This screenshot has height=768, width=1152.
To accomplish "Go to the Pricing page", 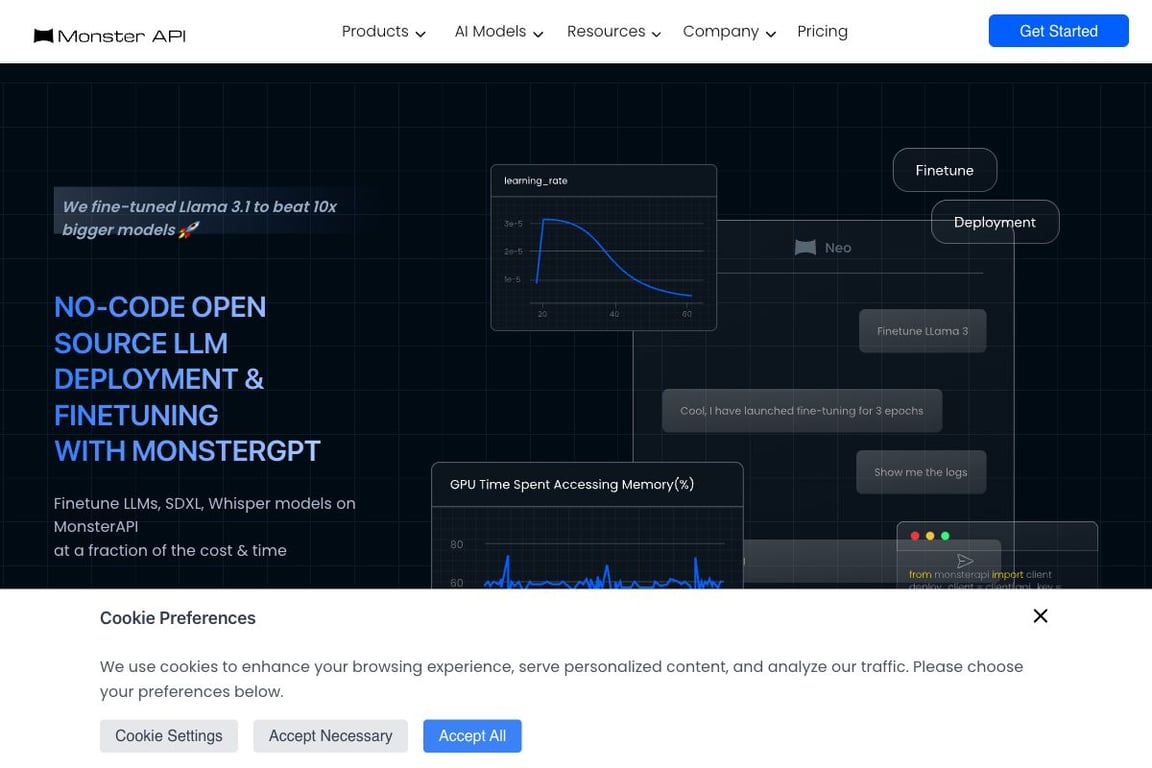I will (x=822, y=32).
